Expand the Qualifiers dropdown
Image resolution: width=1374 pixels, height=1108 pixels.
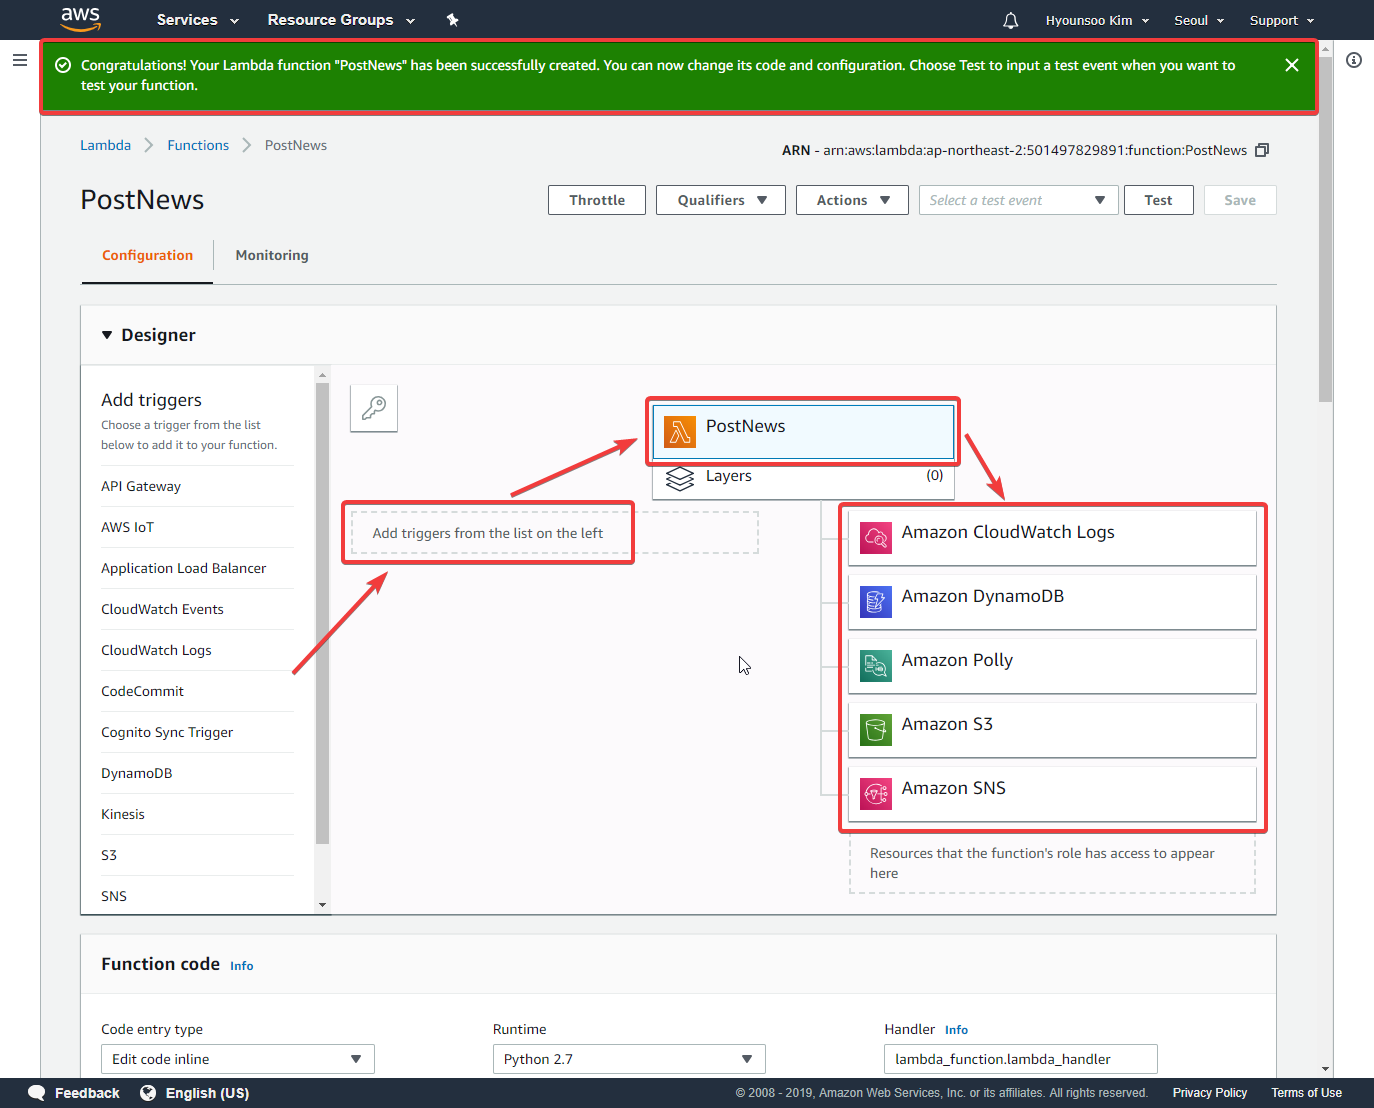tap(721, 200)
